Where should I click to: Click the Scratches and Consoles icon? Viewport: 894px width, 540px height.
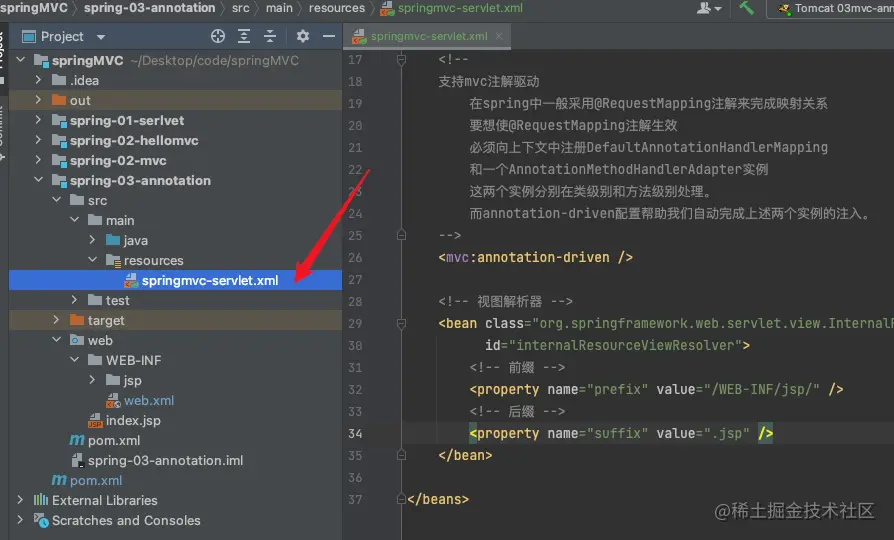click(40, 520)
